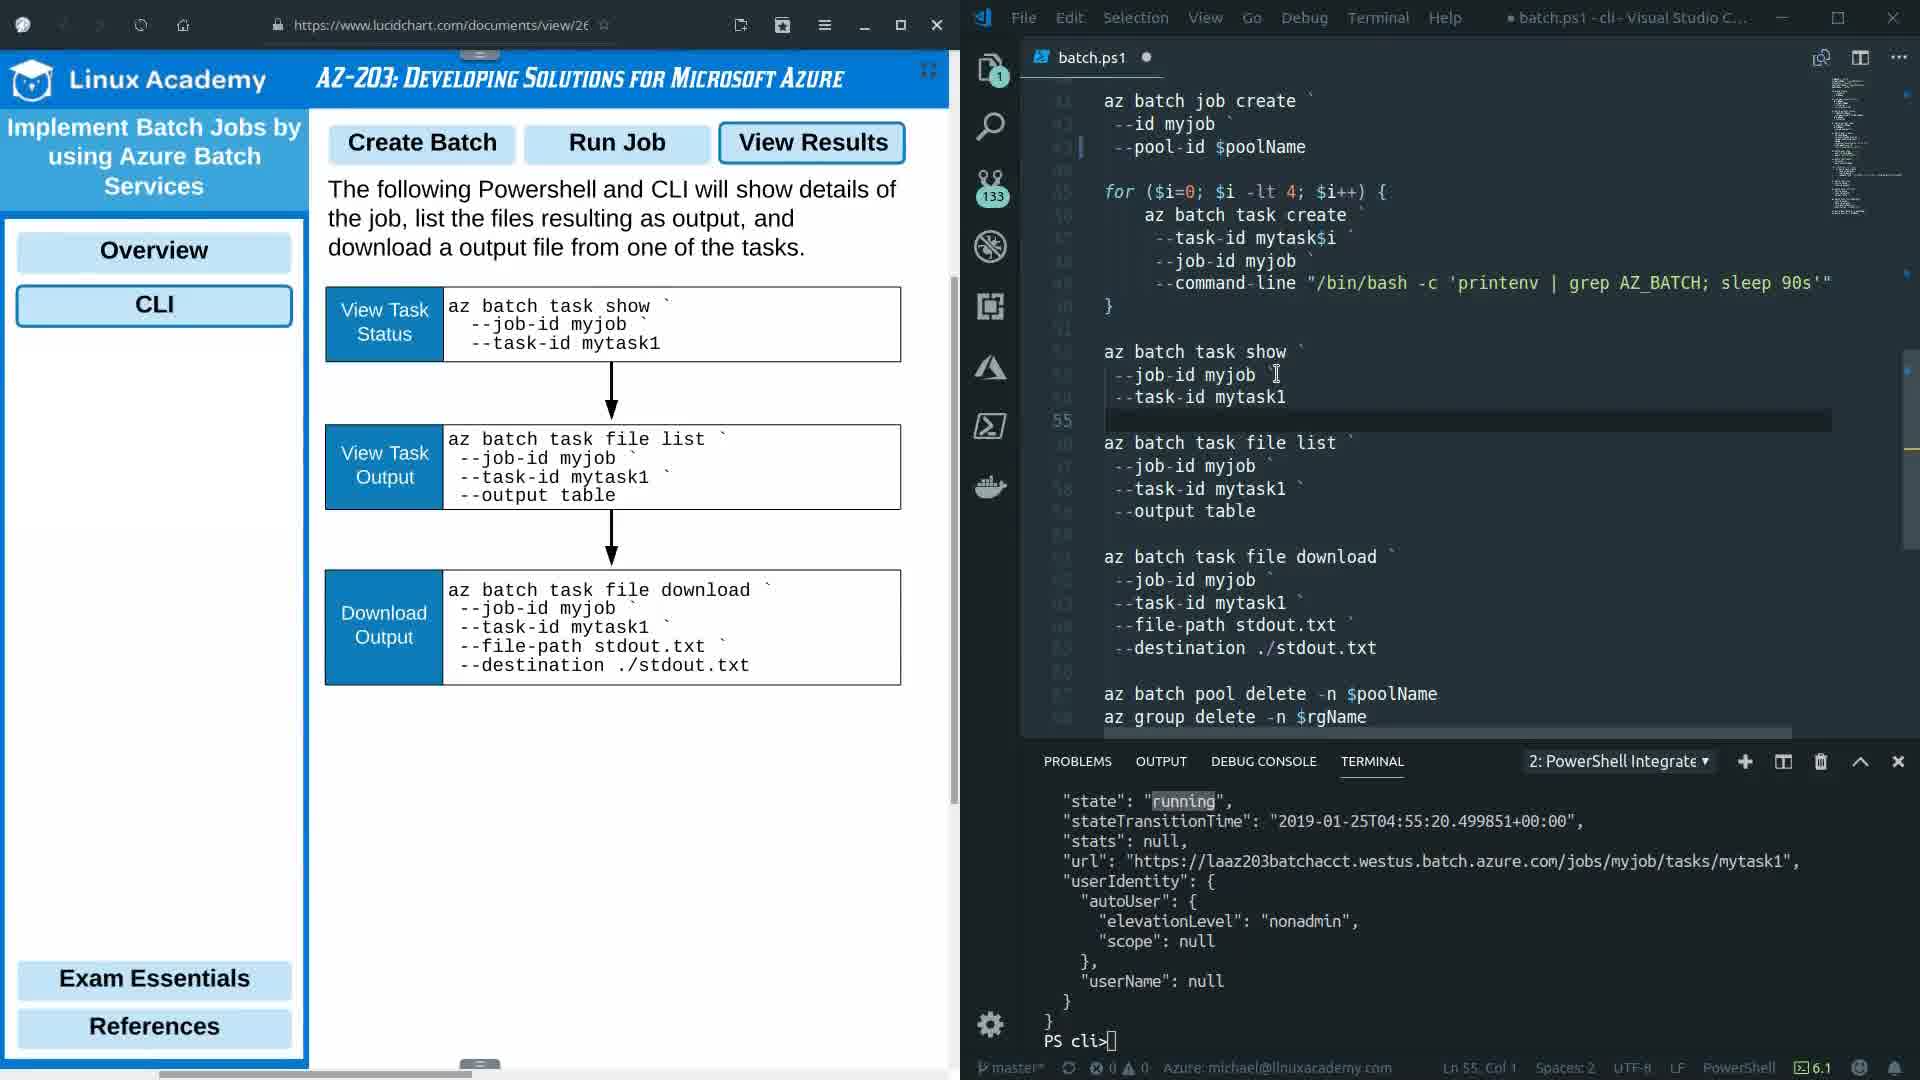Open the Docker view icon
The image size is (1920, 1080).
(990, 487)
